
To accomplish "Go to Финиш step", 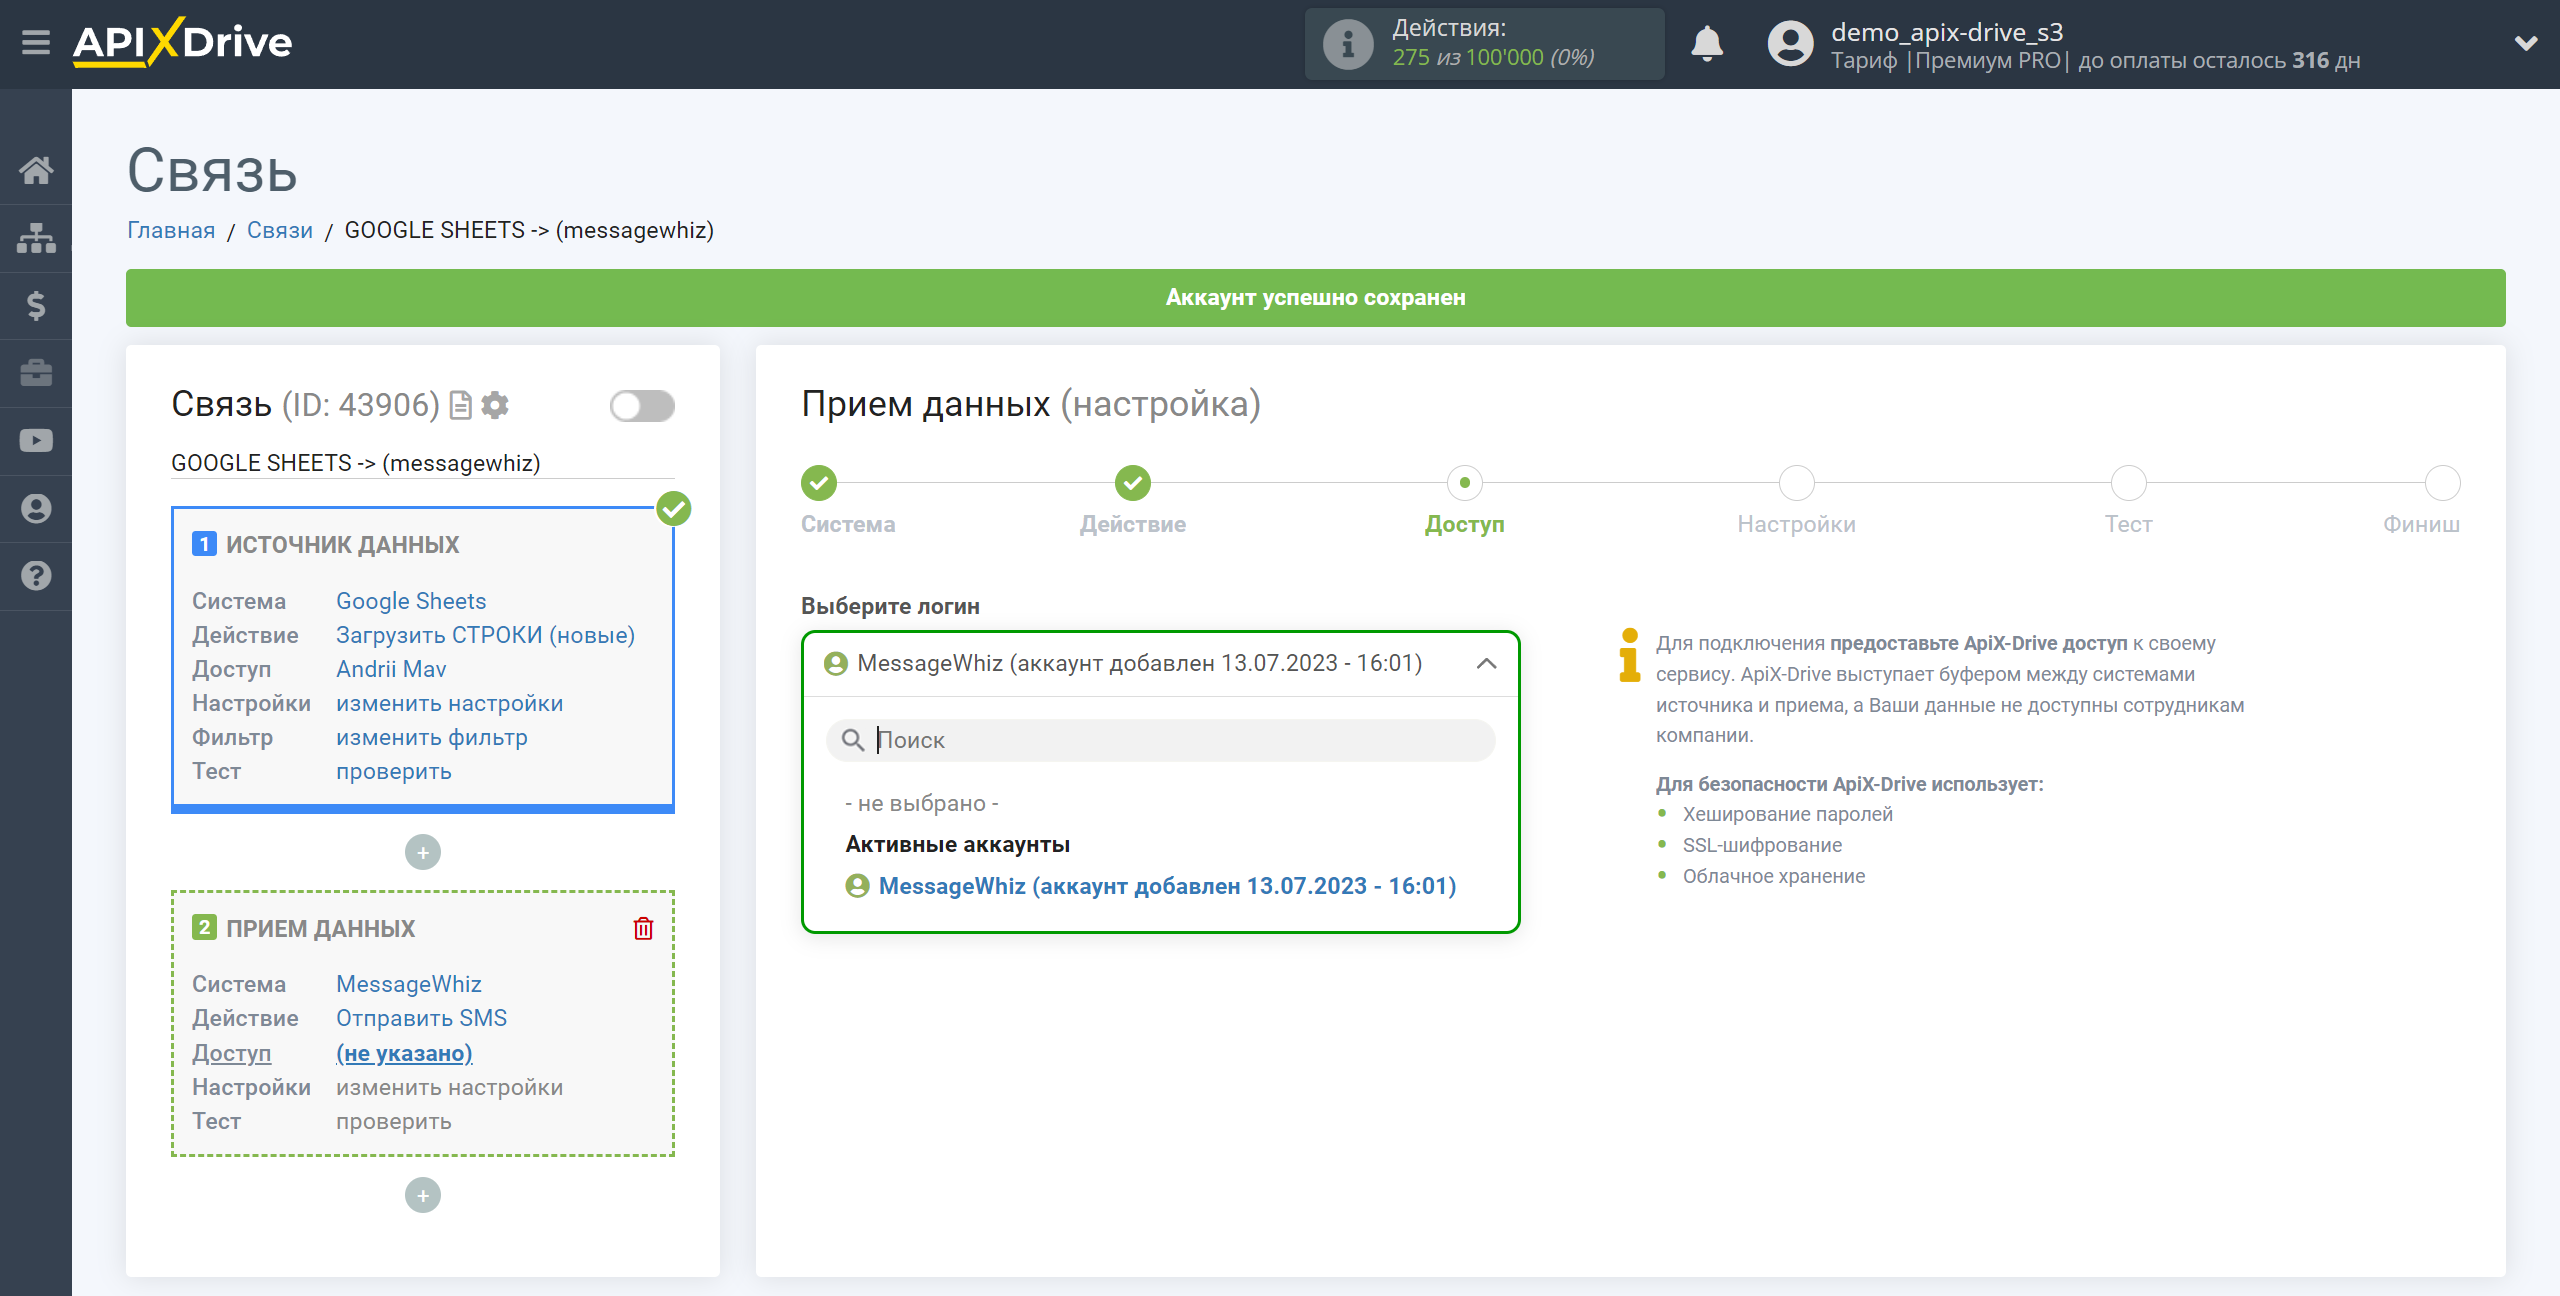I will point(2442,483).
